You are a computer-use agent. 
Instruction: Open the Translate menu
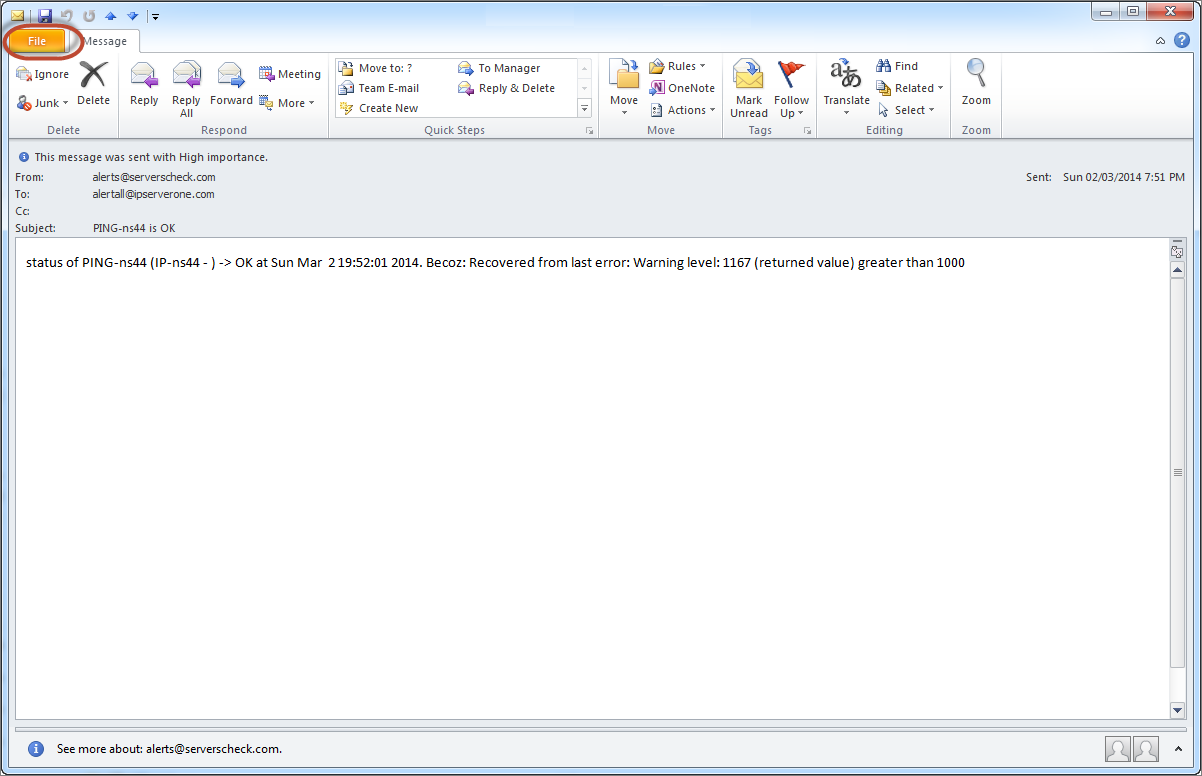pyautogui.click(x=846, y=90)
